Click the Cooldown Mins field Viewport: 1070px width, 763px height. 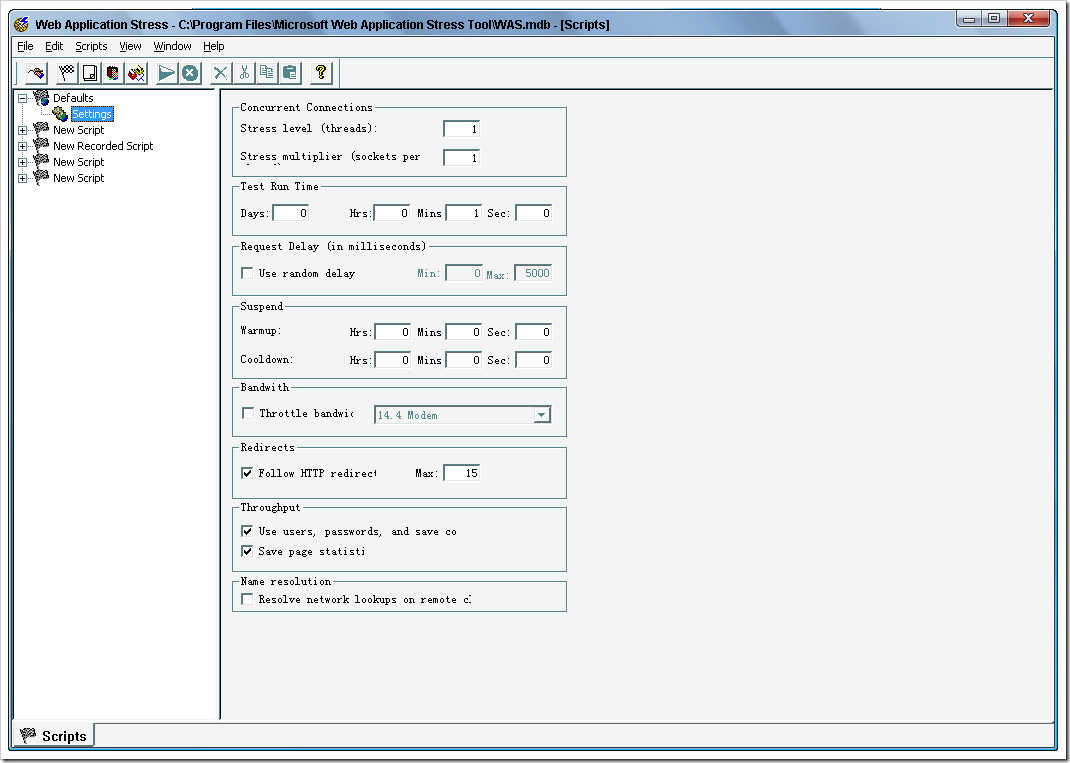(x=463, y=360)
